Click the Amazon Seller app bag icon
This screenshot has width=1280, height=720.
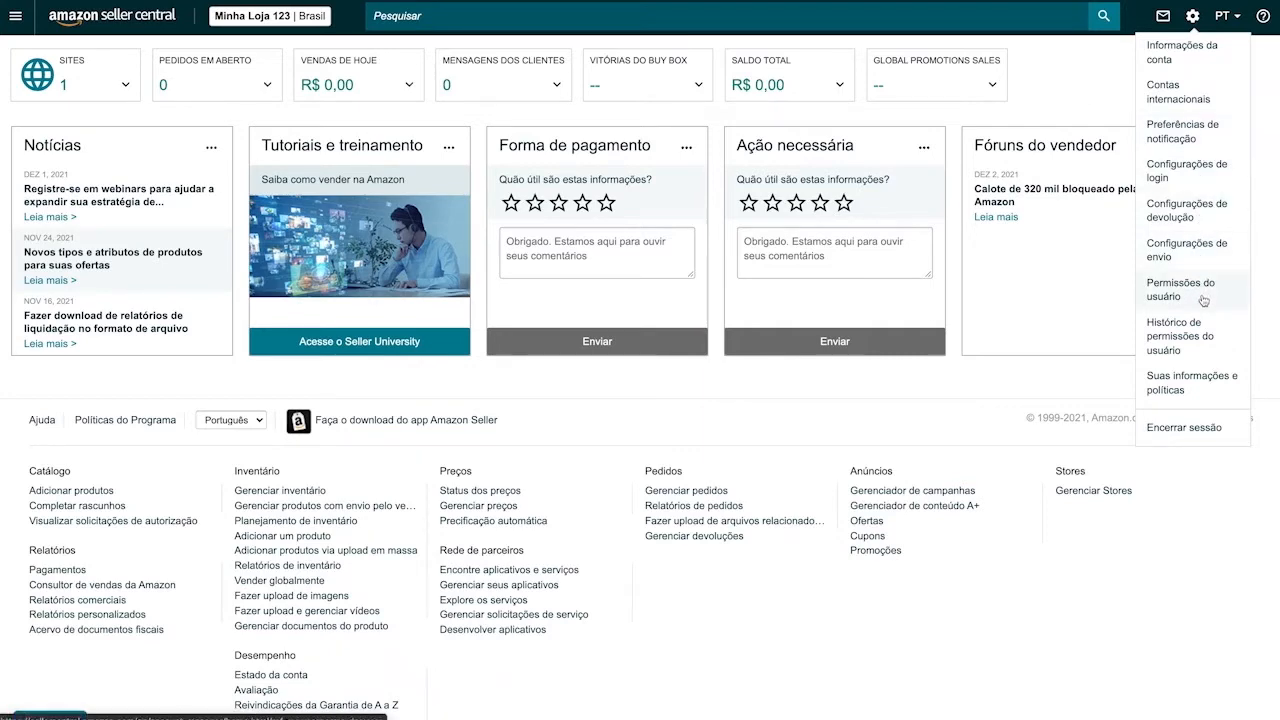tap(298, 421)
